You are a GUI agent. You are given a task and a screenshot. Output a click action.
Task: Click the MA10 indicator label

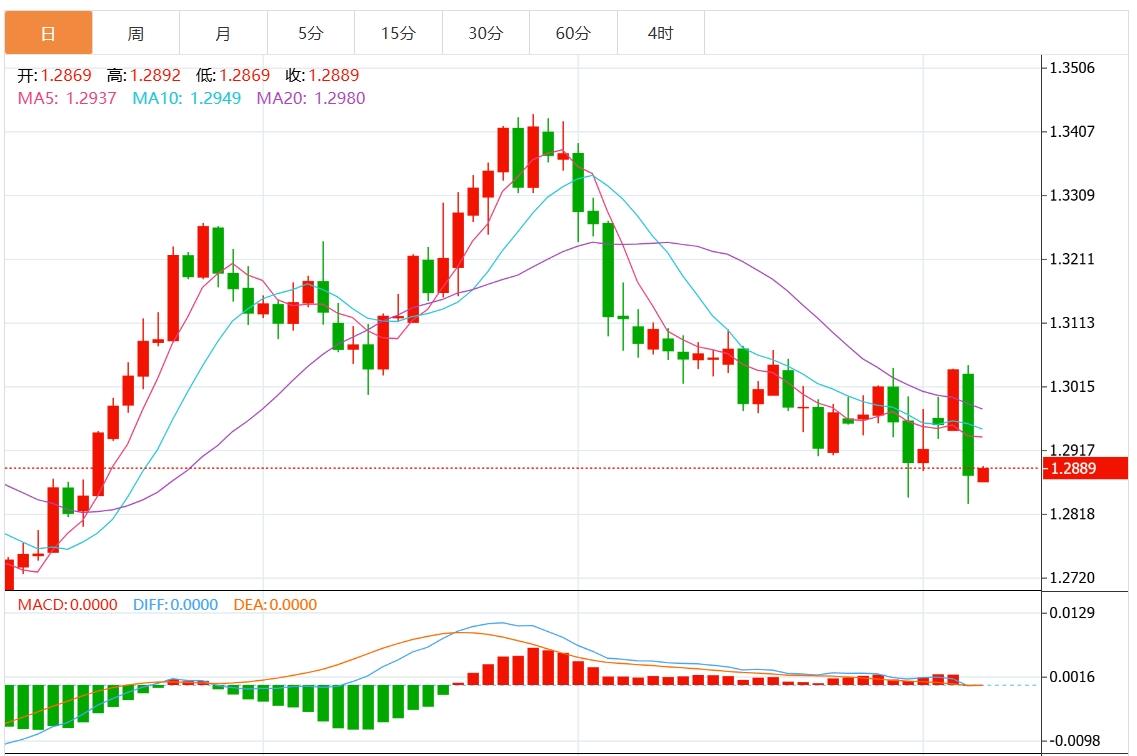[187, 98]
